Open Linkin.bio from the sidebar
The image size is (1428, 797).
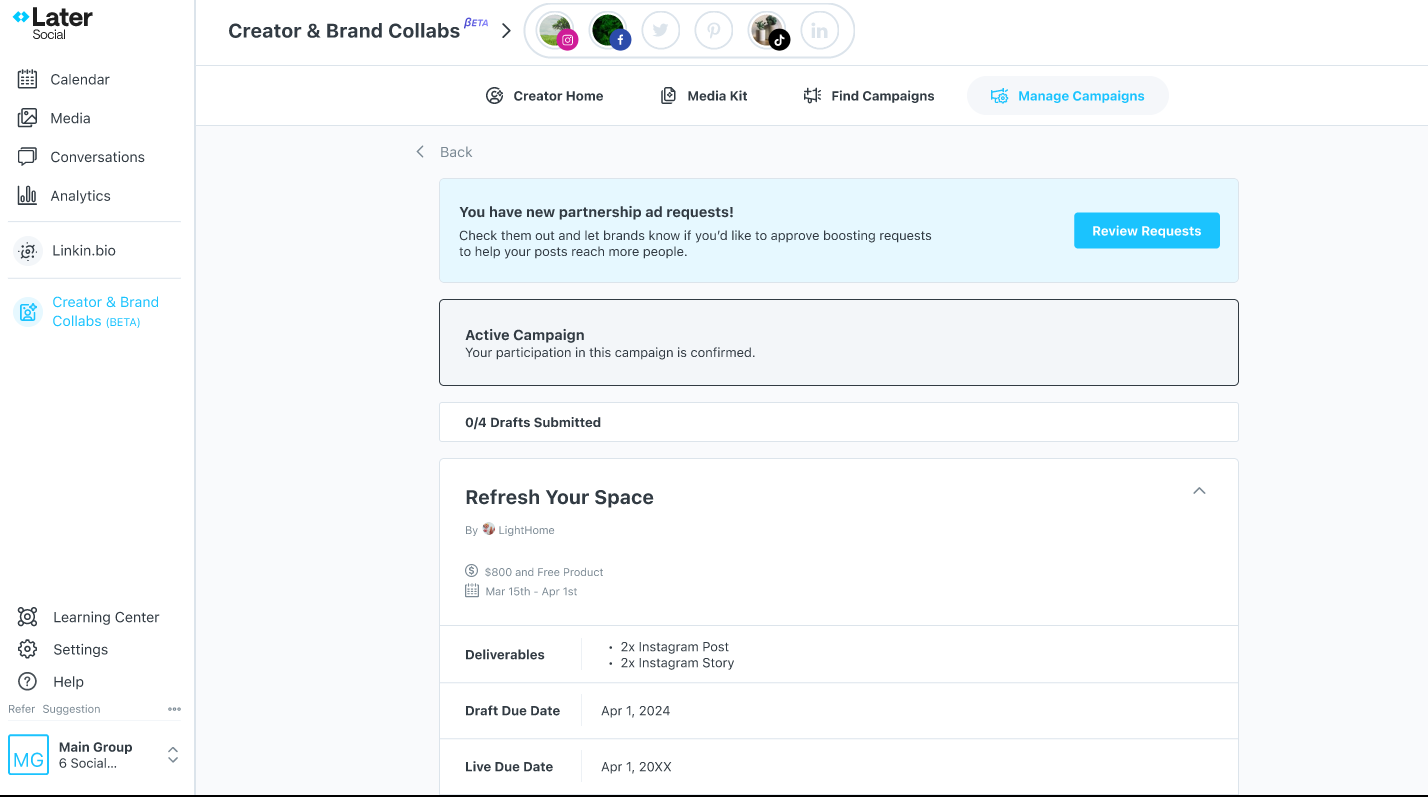[x=83, y=250]
